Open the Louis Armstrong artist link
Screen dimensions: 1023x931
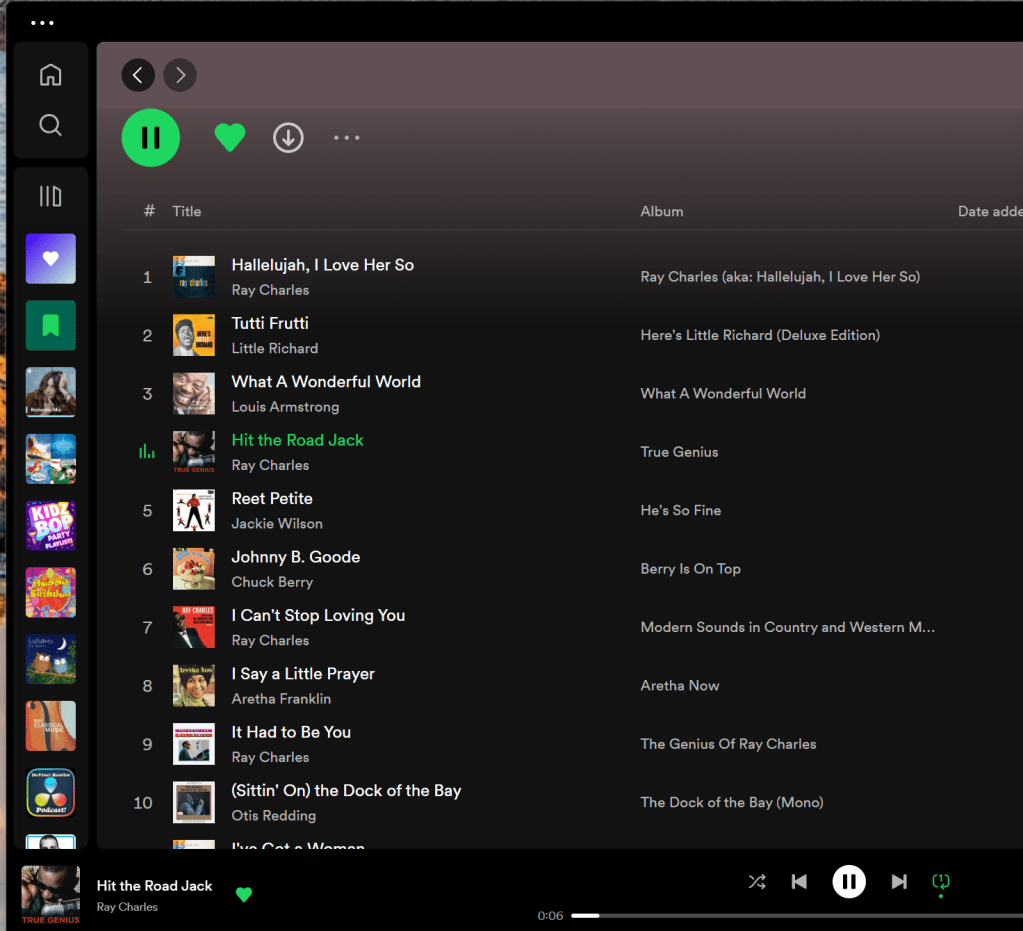285,406
